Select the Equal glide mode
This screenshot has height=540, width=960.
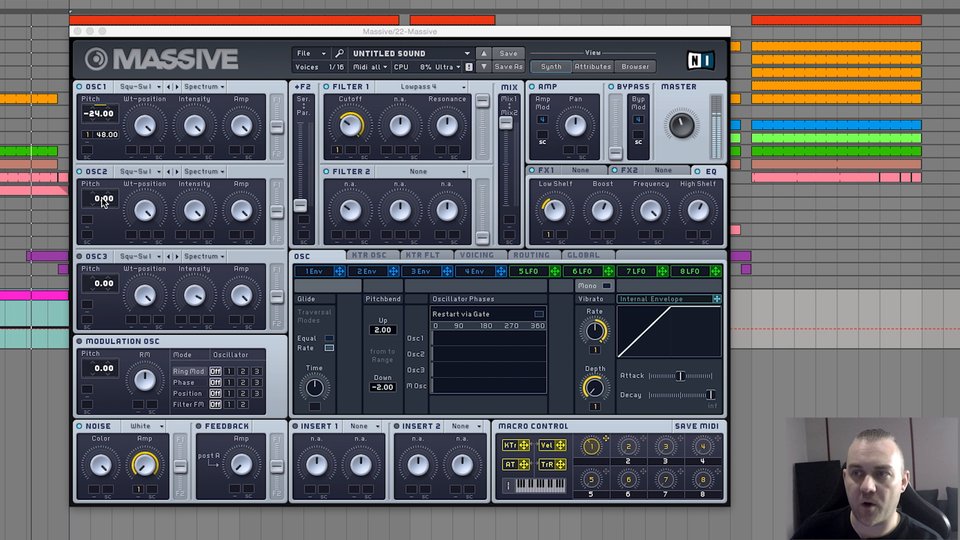[x=329, y=338]
